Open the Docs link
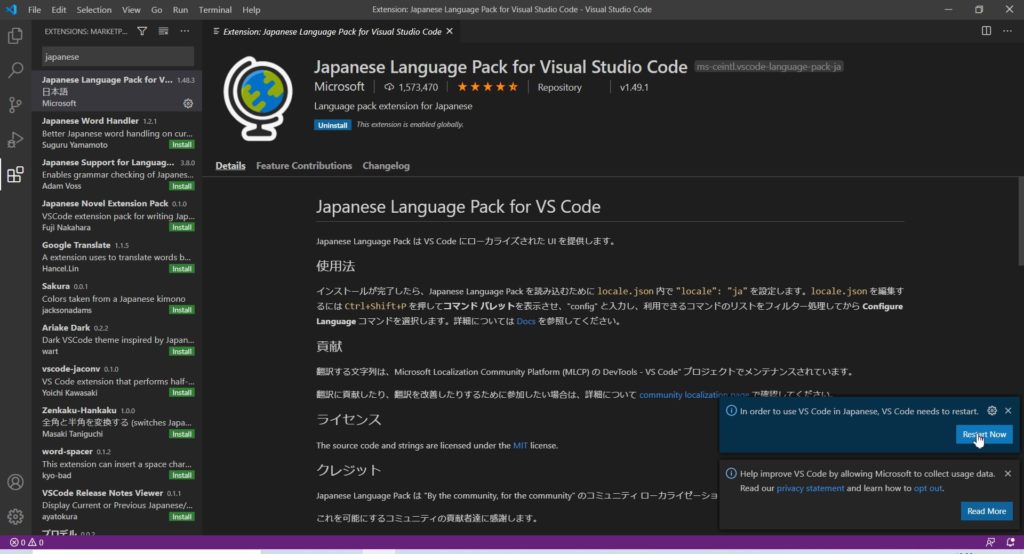1024x554 pixels. point(526,321)
